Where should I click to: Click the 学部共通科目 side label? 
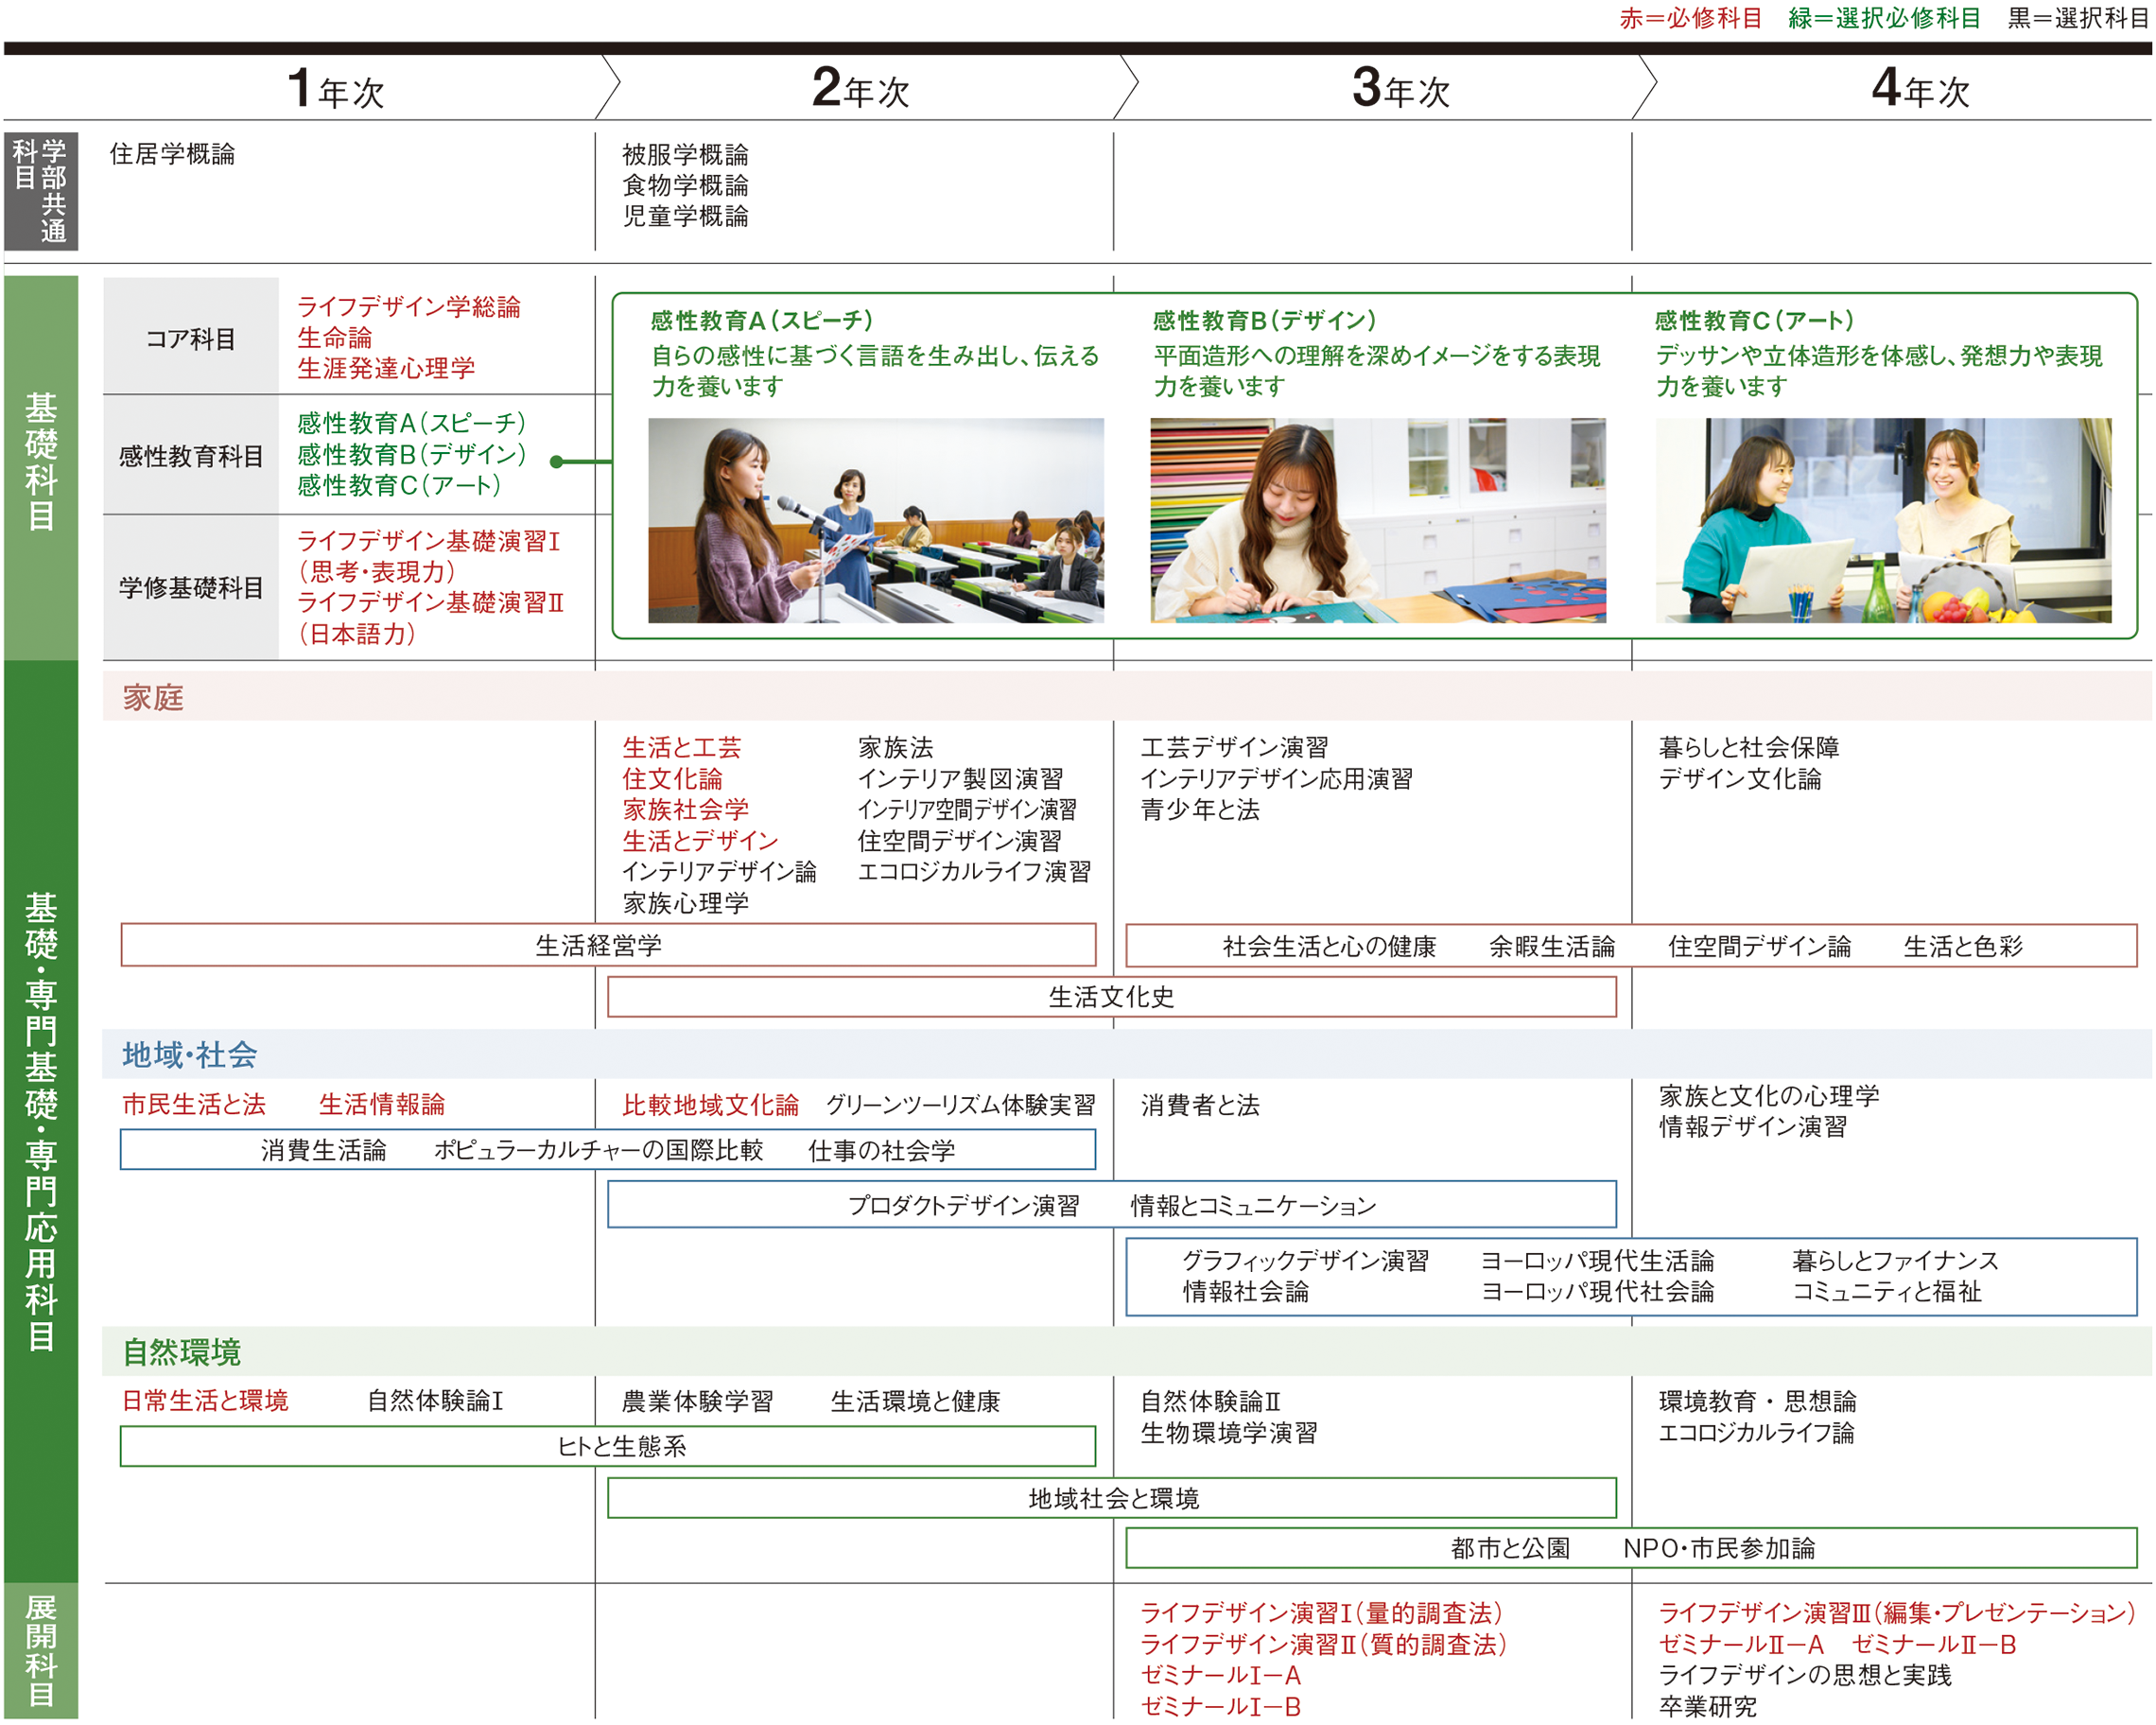(41, 191)
